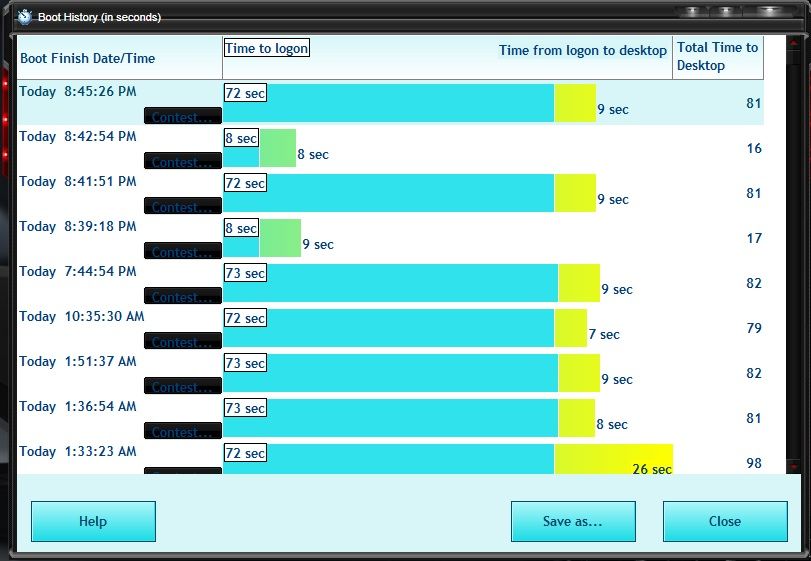The width and height of the screenshot is (811, 561).
Task: Click the yellow desktop bar in 8:45:26 PM row
Action: point(575,103)
